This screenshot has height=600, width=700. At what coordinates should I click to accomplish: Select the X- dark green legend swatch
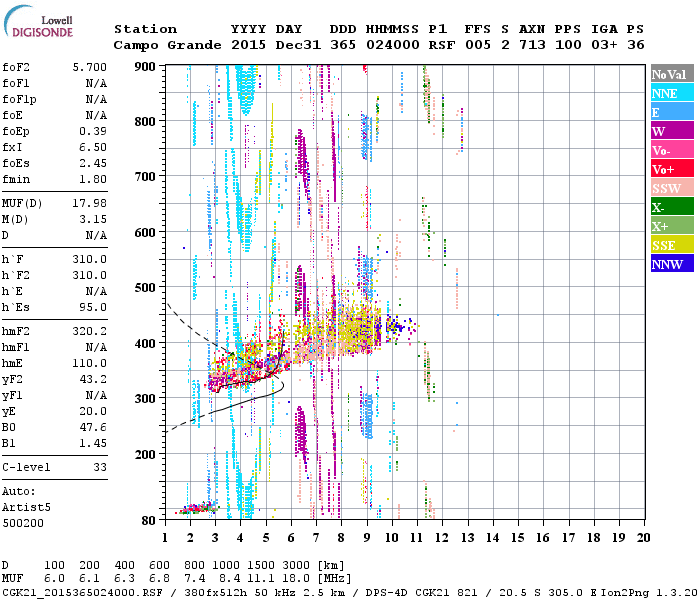[672, 207]
